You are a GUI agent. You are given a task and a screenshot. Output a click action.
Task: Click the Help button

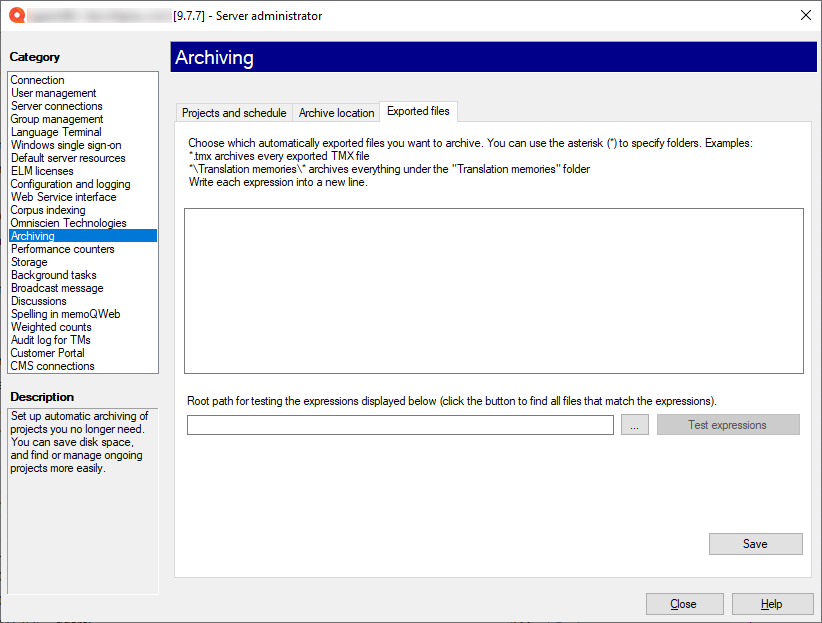pos(772,603)
